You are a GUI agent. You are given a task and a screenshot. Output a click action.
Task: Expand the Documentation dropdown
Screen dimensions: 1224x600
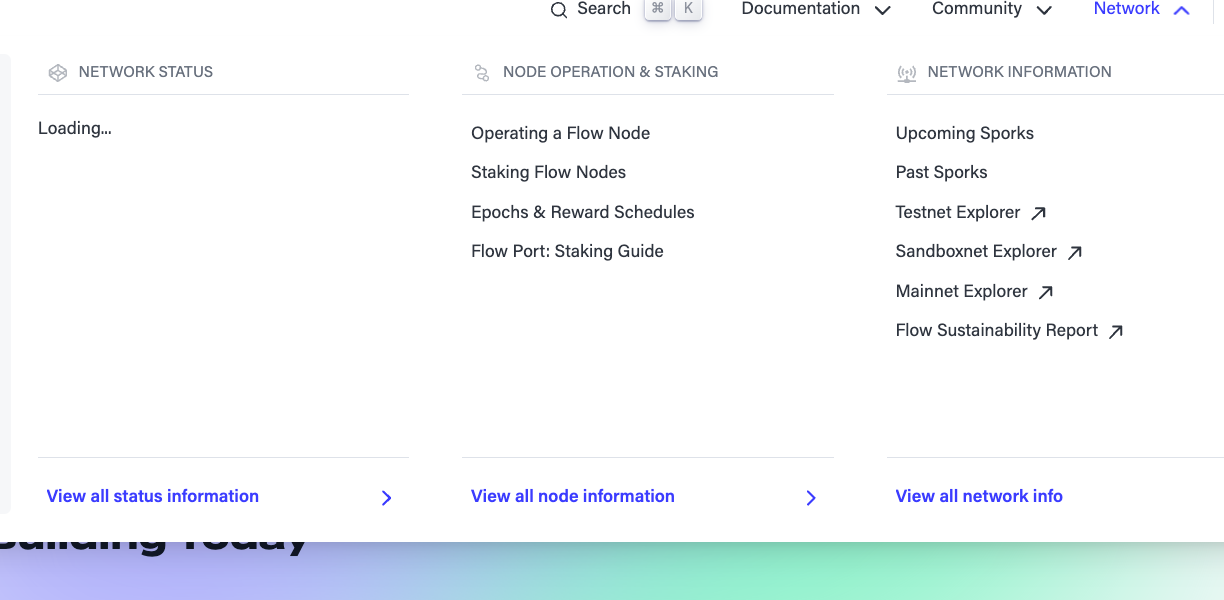click(x=883, y=10)
